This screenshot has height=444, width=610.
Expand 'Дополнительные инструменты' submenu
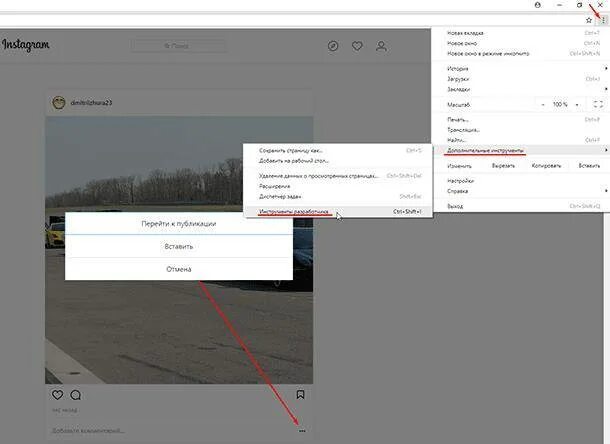coord(520,150)
